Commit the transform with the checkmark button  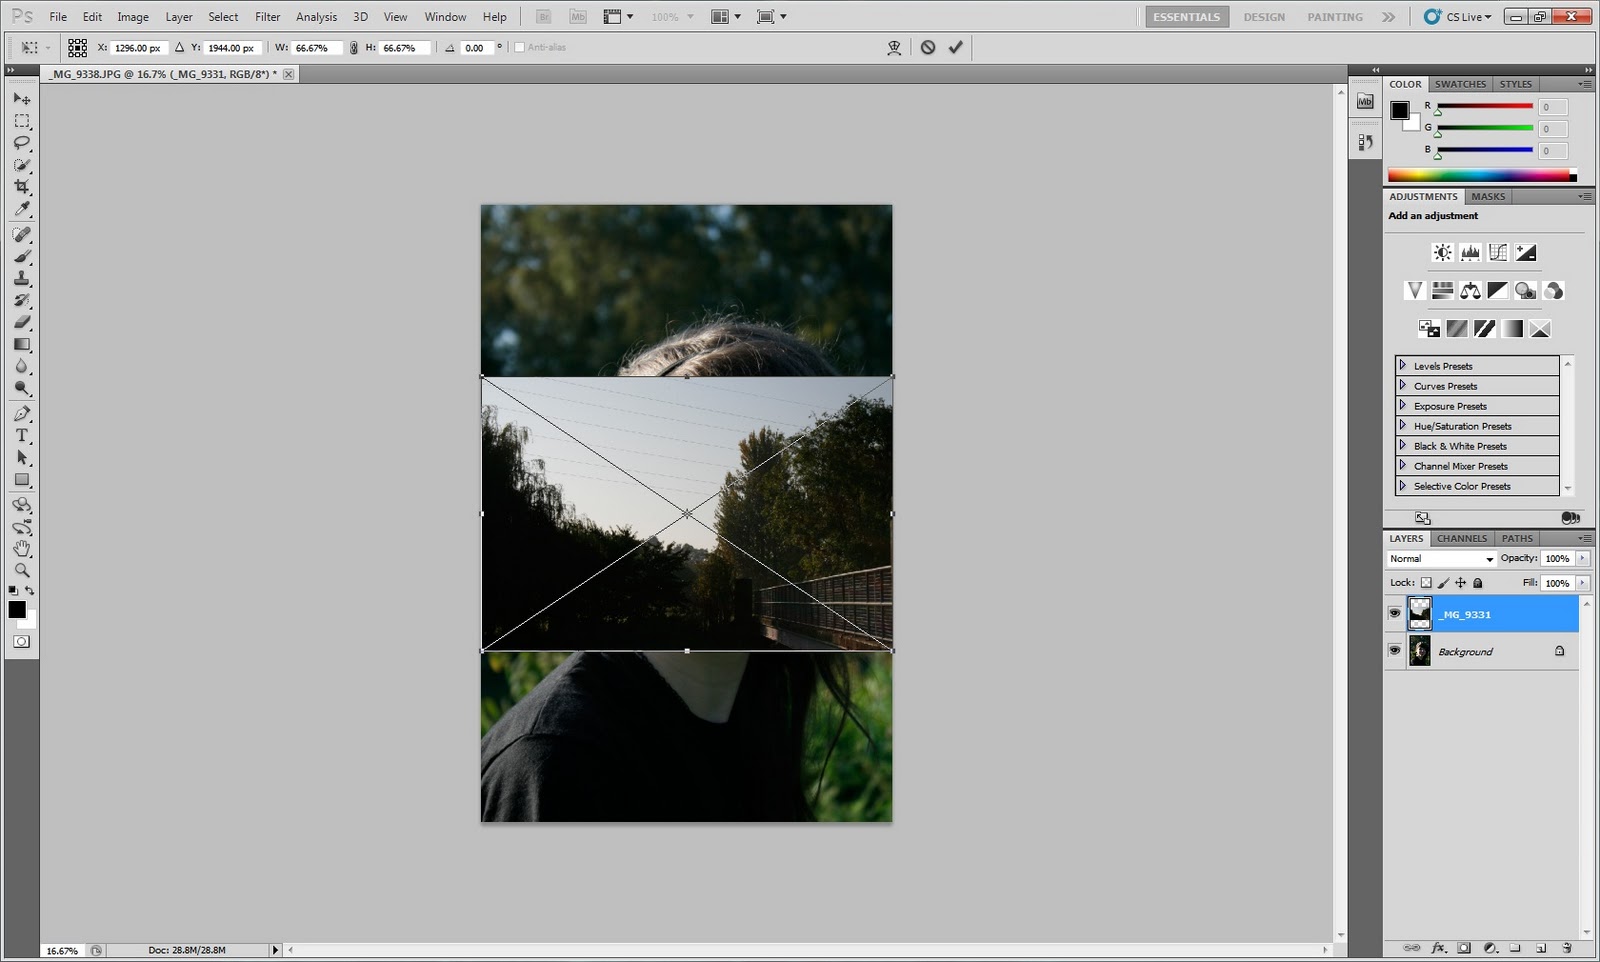tap(954, 46)
